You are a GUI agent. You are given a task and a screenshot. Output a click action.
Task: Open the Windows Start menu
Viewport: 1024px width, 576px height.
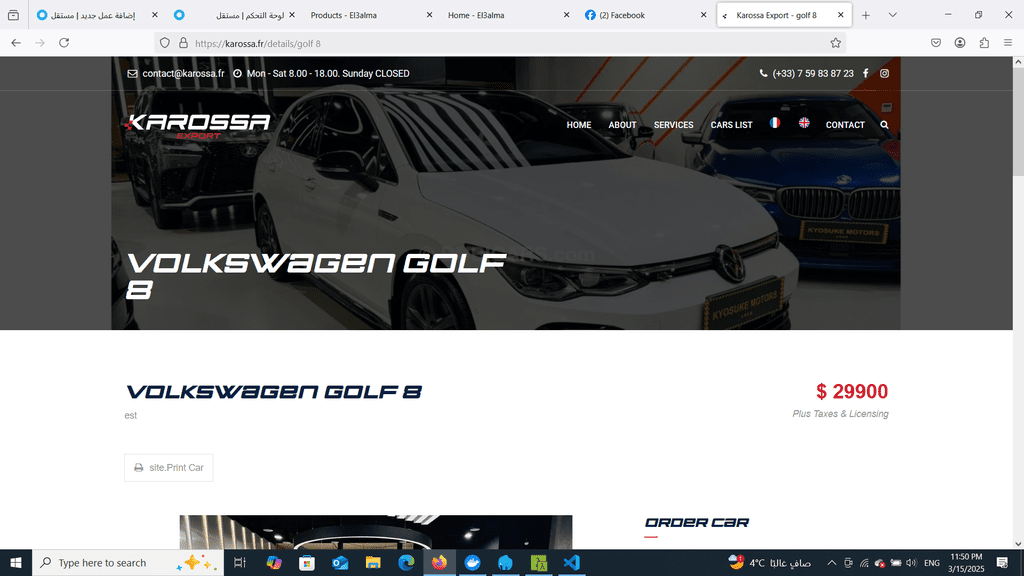pos(16,562)
